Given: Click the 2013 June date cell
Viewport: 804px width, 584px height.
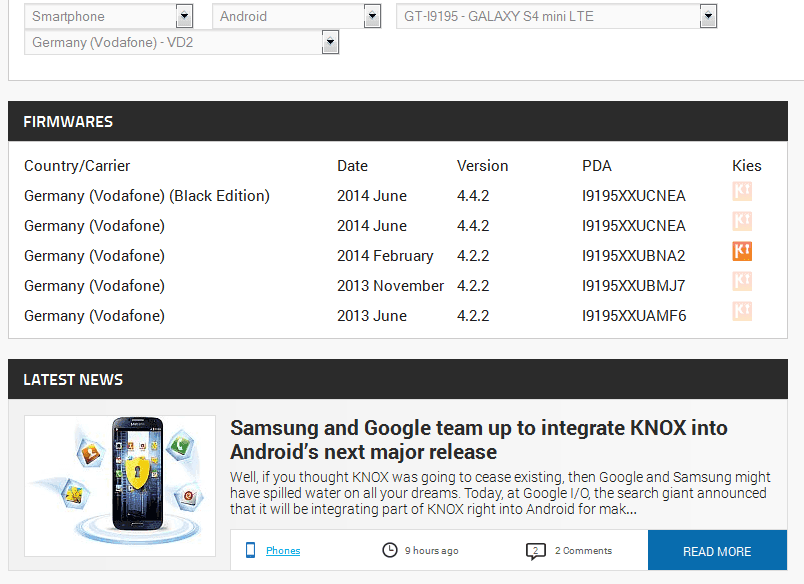Looking at the screenshot, I should 372,316.
